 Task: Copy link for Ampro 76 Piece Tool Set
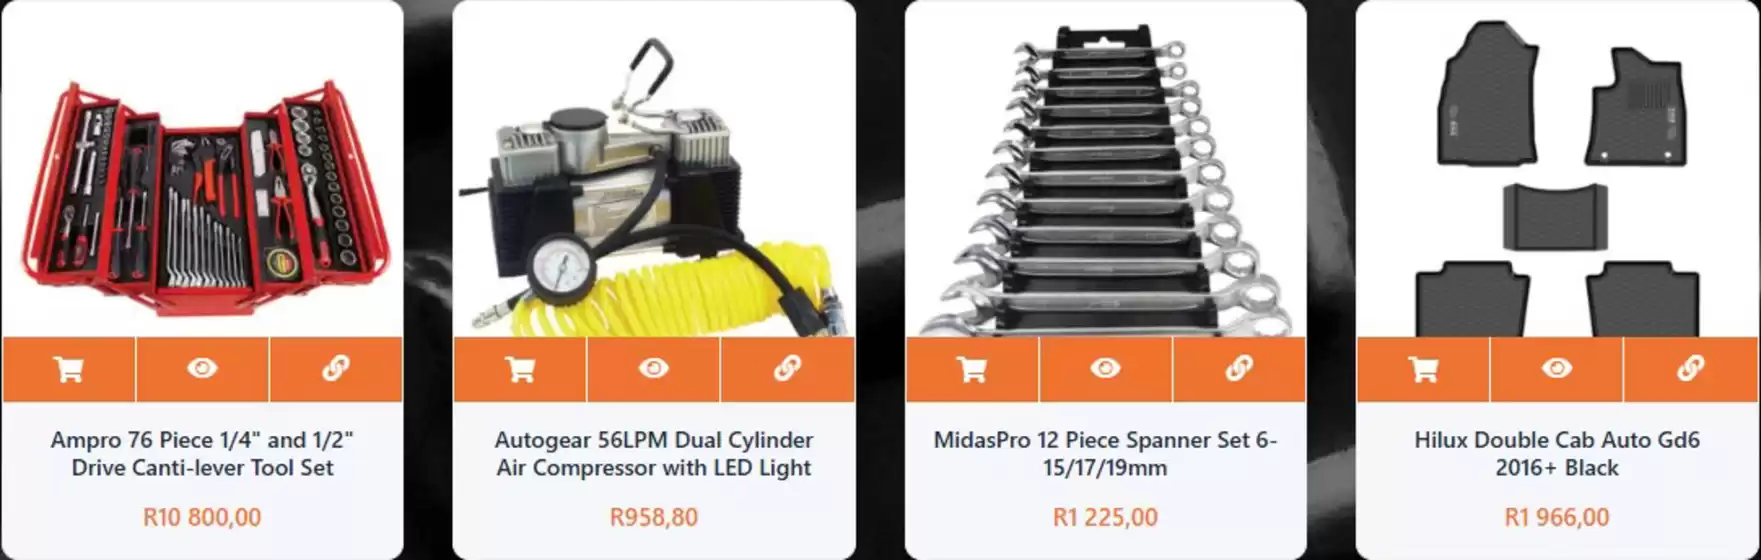[x=336, y=369]
